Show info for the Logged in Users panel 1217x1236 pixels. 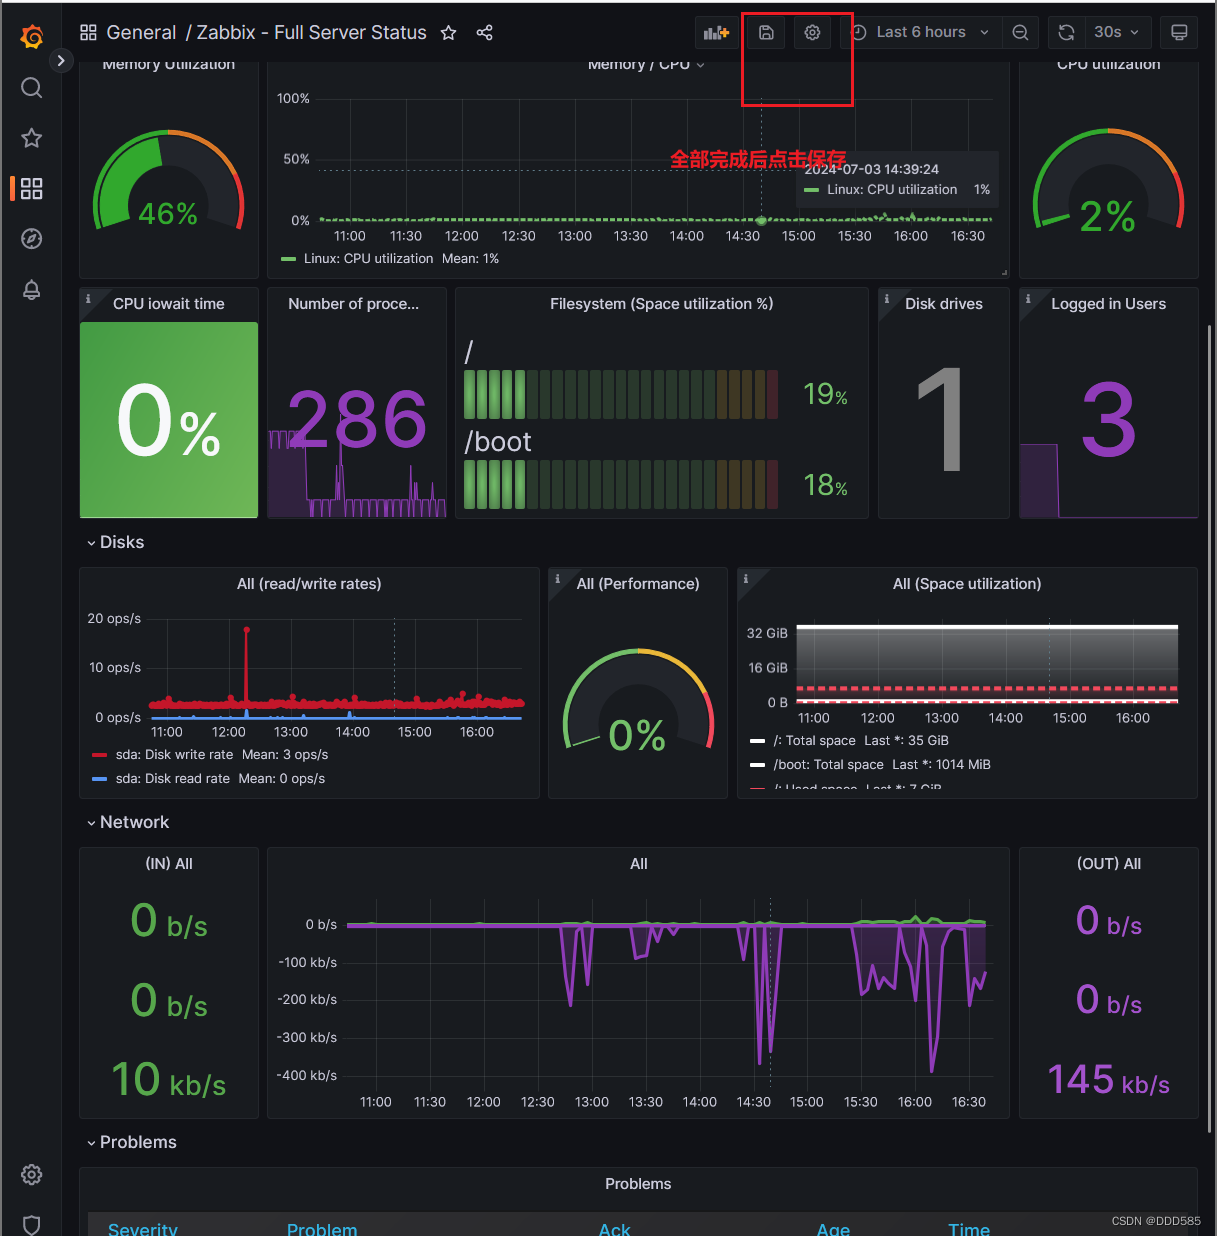coord(1027,298)
